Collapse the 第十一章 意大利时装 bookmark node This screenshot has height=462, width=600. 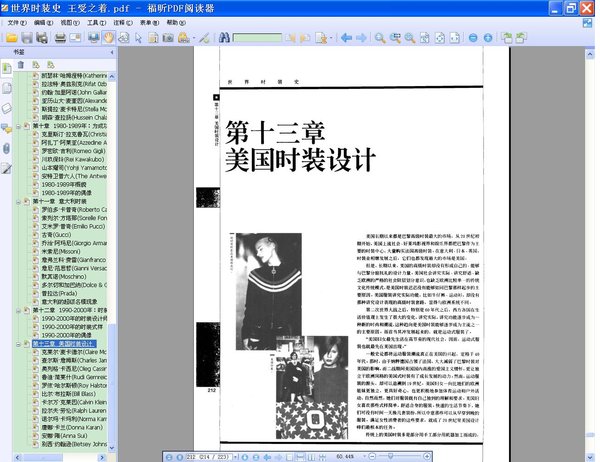[24, 201]
